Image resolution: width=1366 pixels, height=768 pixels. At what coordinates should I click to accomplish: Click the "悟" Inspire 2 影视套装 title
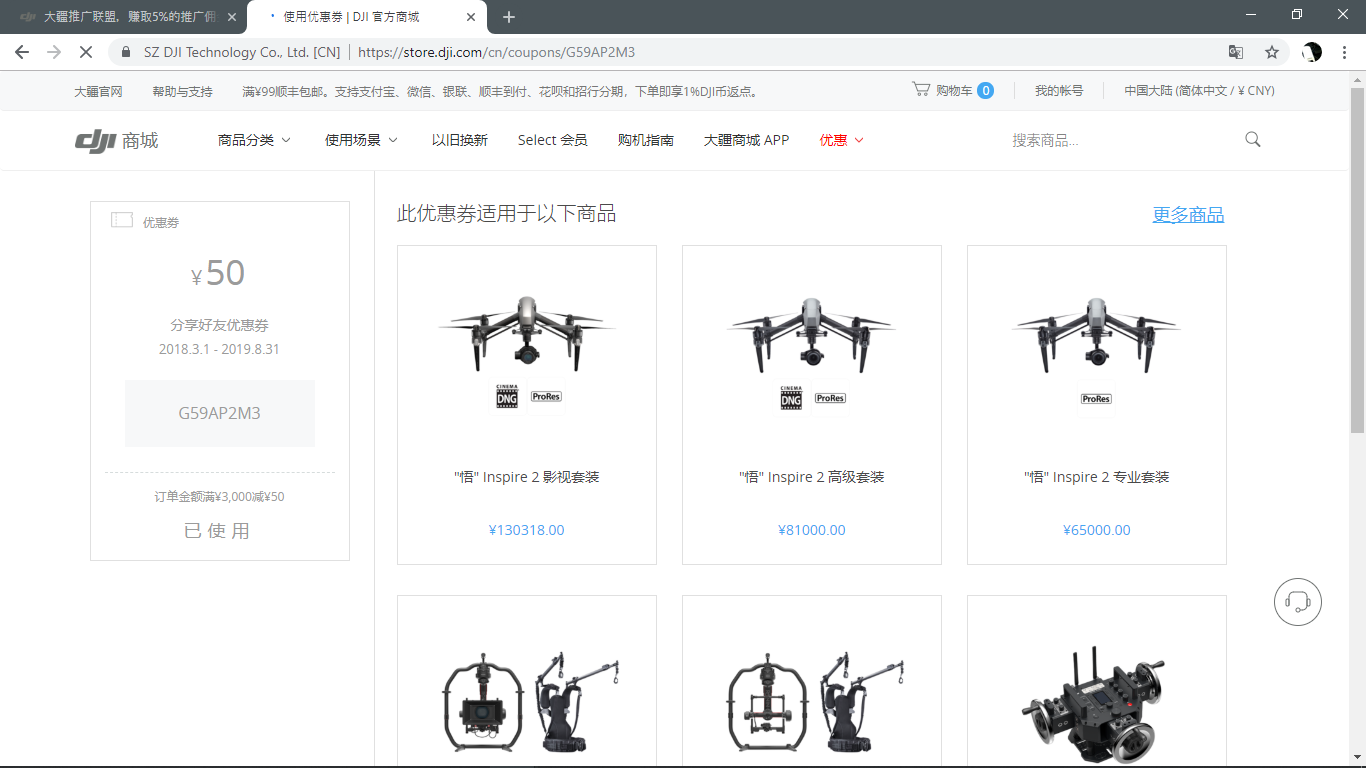click(x=527, y=477)
